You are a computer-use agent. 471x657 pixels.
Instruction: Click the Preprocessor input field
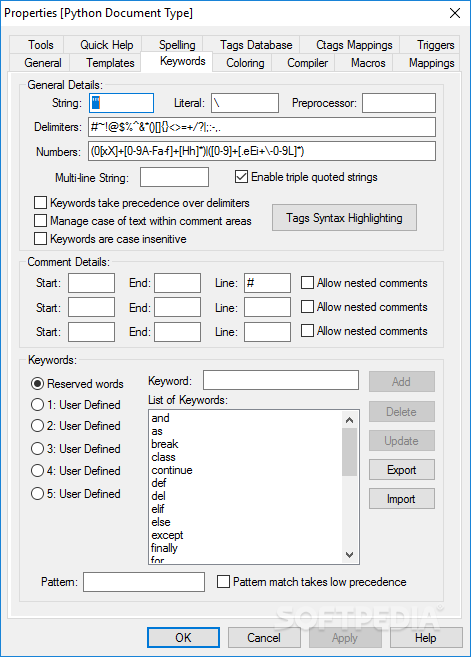click(399, 103)
